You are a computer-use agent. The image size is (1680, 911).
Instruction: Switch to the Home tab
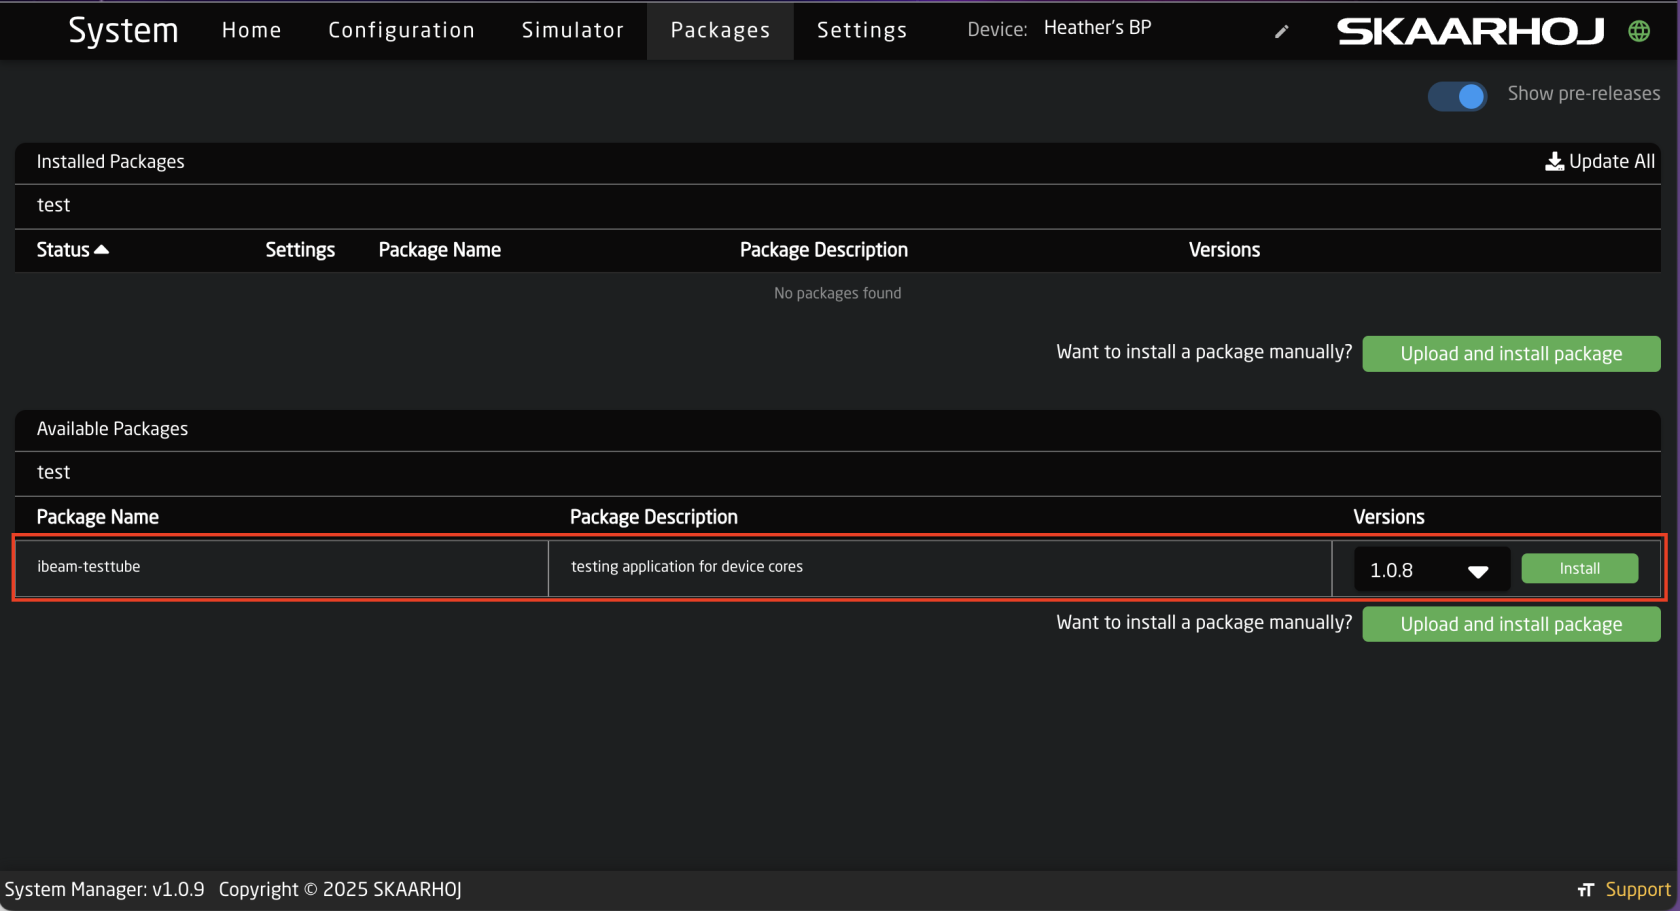click(x=251, y=30)
